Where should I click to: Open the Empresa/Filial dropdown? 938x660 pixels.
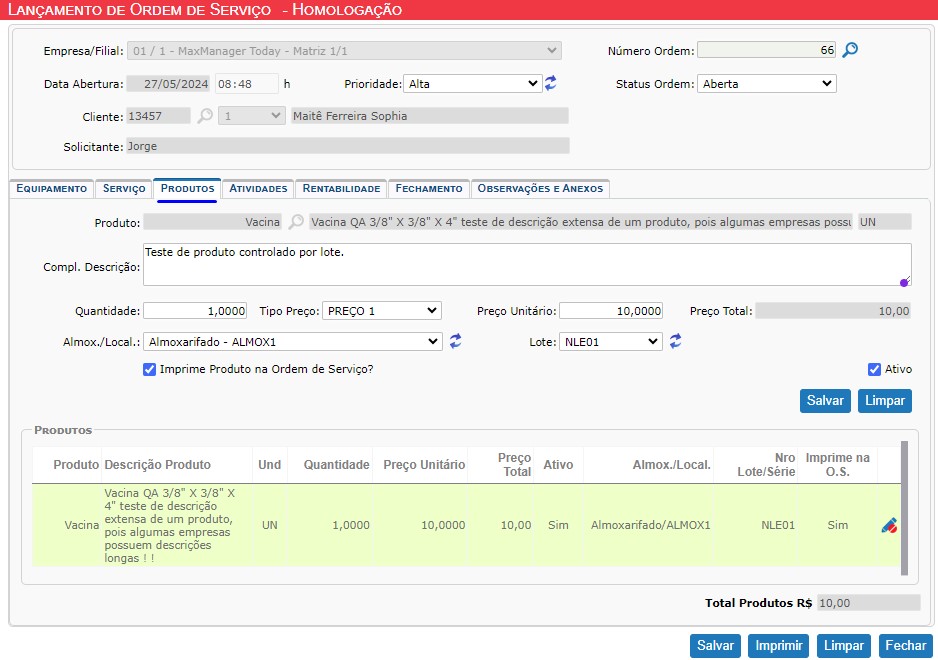(x=344, y=51)
